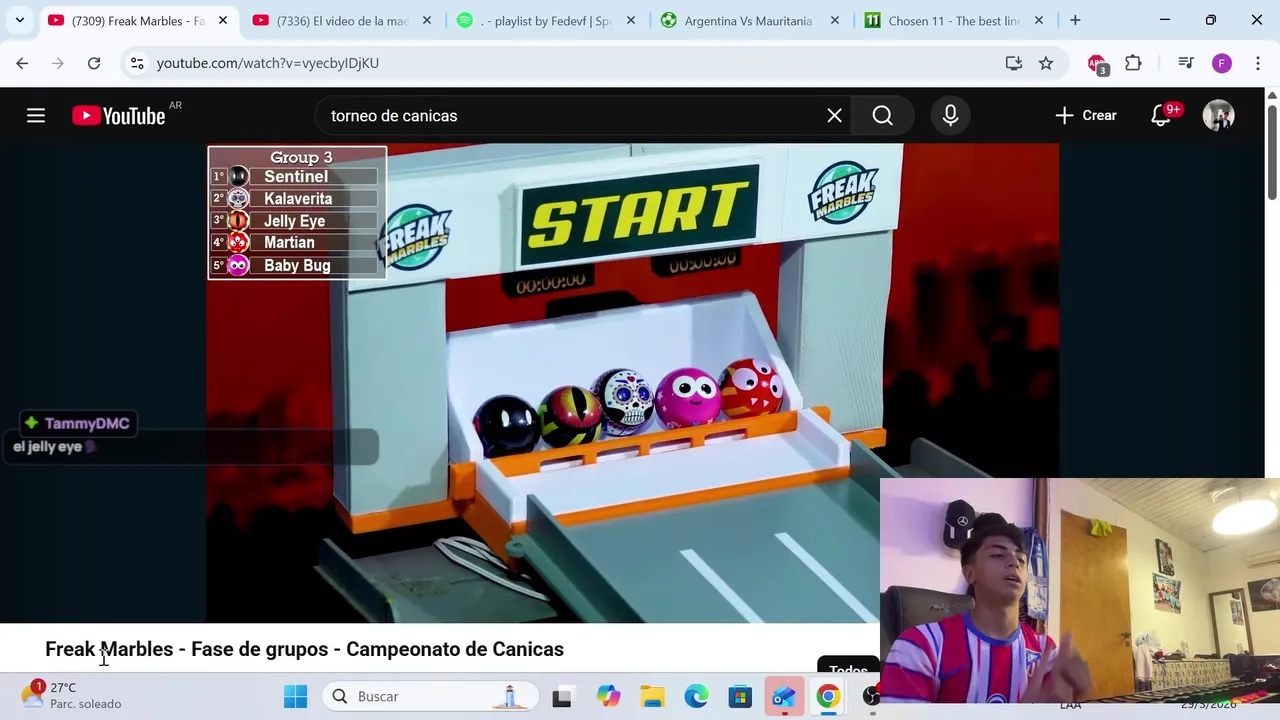Image resolution: width=1280 pixels, height=720 pixels.
Task: View site information icon in address bar
Action: click(x=137, y=63)
